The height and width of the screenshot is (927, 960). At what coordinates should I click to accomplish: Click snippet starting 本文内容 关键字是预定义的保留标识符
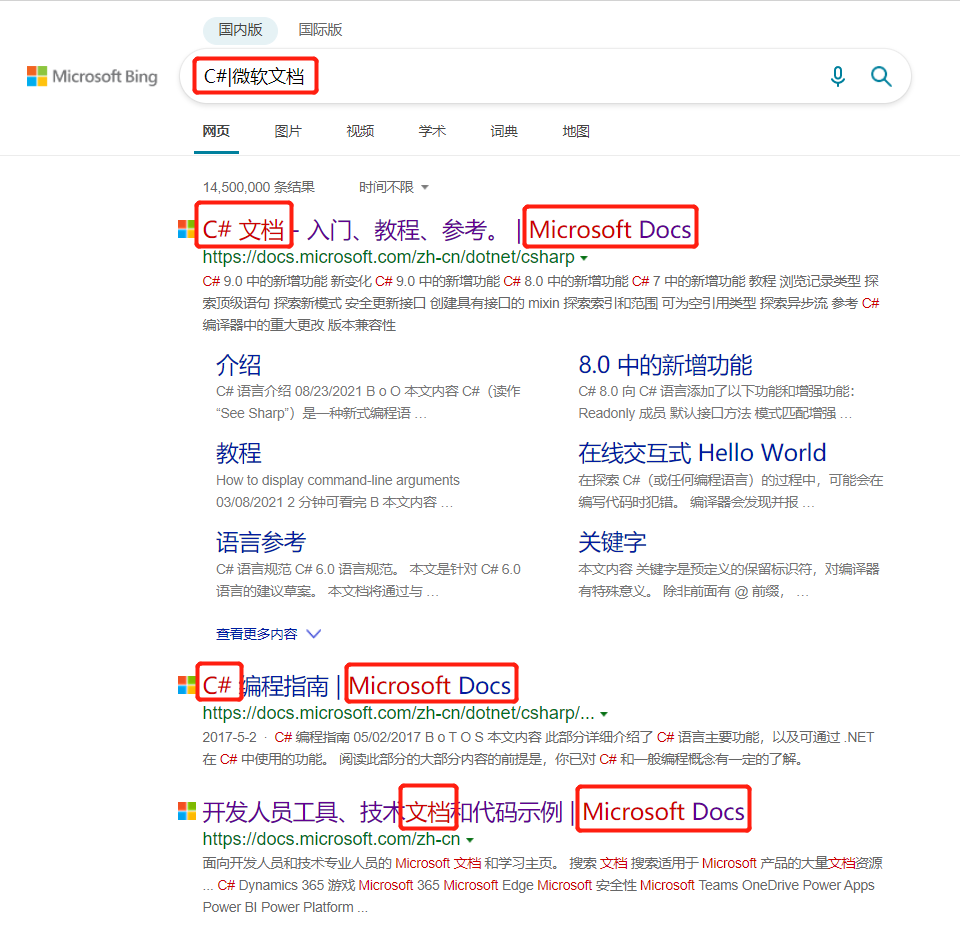[729, 580]
